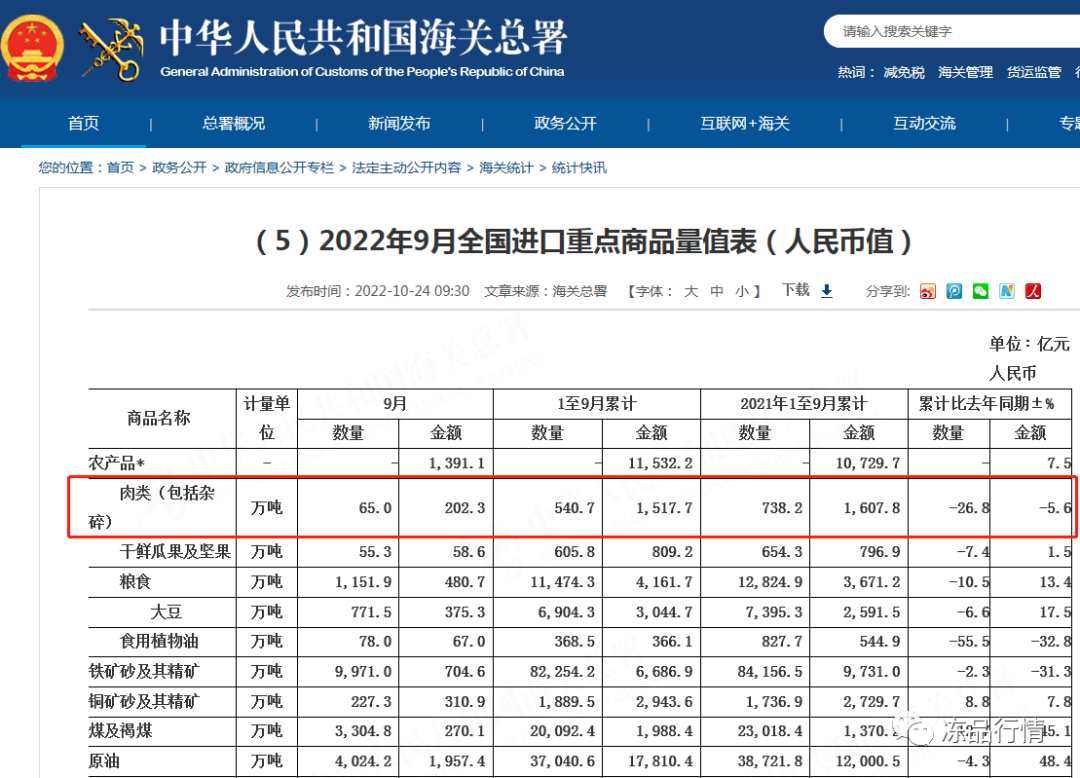Viewport: 1080px width, 778px height.
Task: Share article to WeChat
Action: coord(980,291)
